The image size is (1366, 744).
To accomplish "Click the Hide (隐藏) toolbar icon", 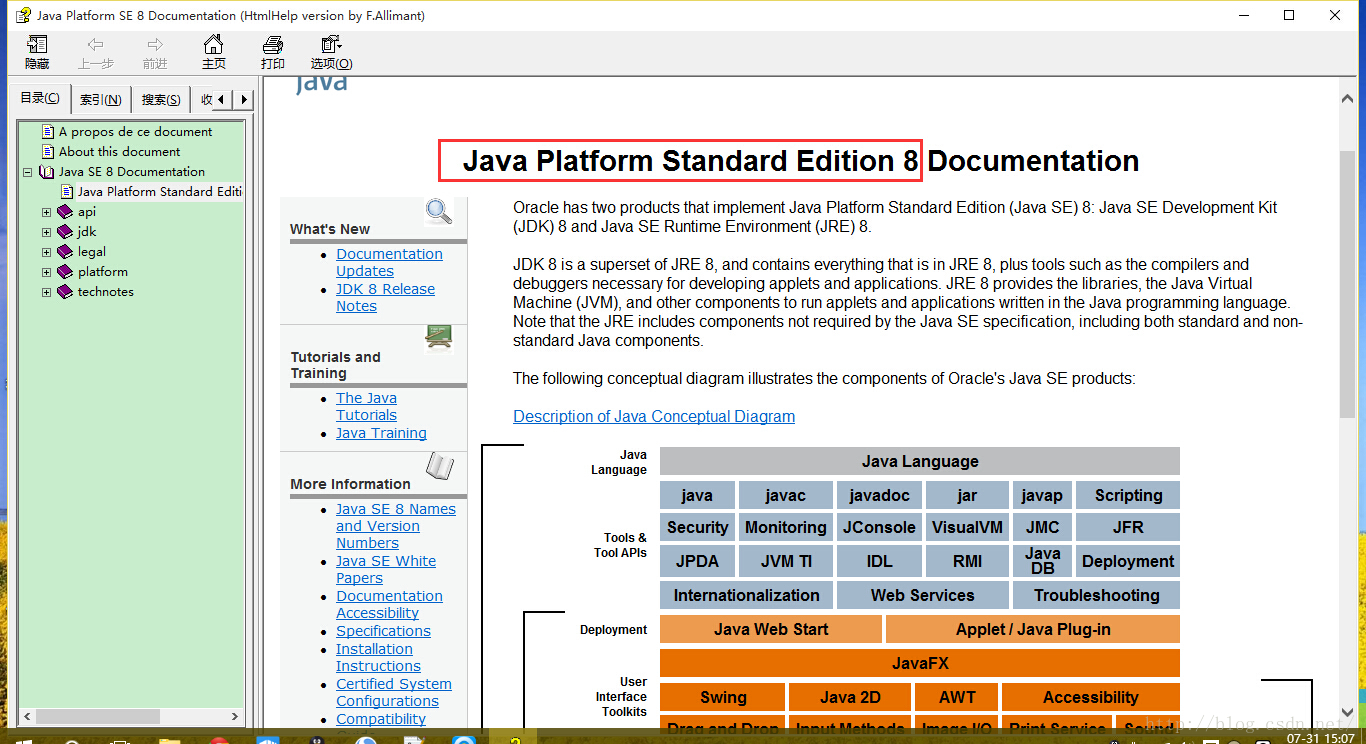I will coord(37,44).
